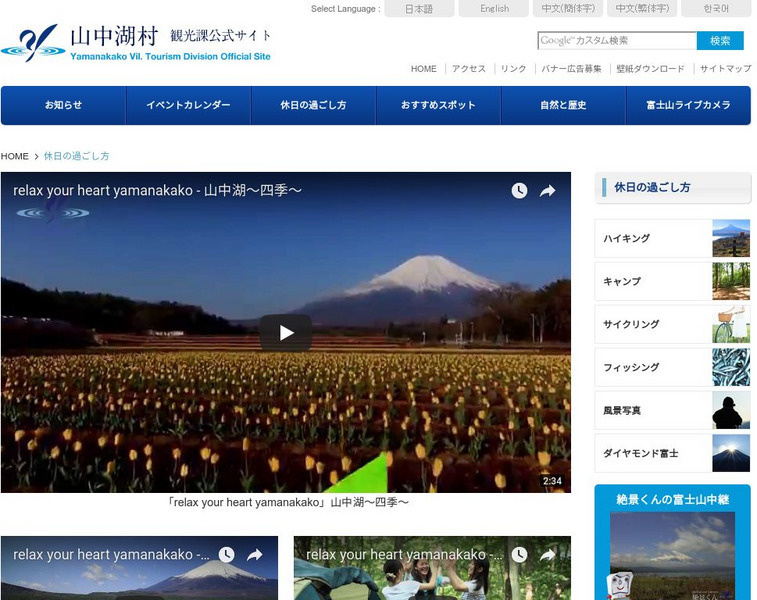Open the おすすめスポット navigation tab
Image resolution: width=757 pixels, height=600 pixels.
click(x=438, y=105)
